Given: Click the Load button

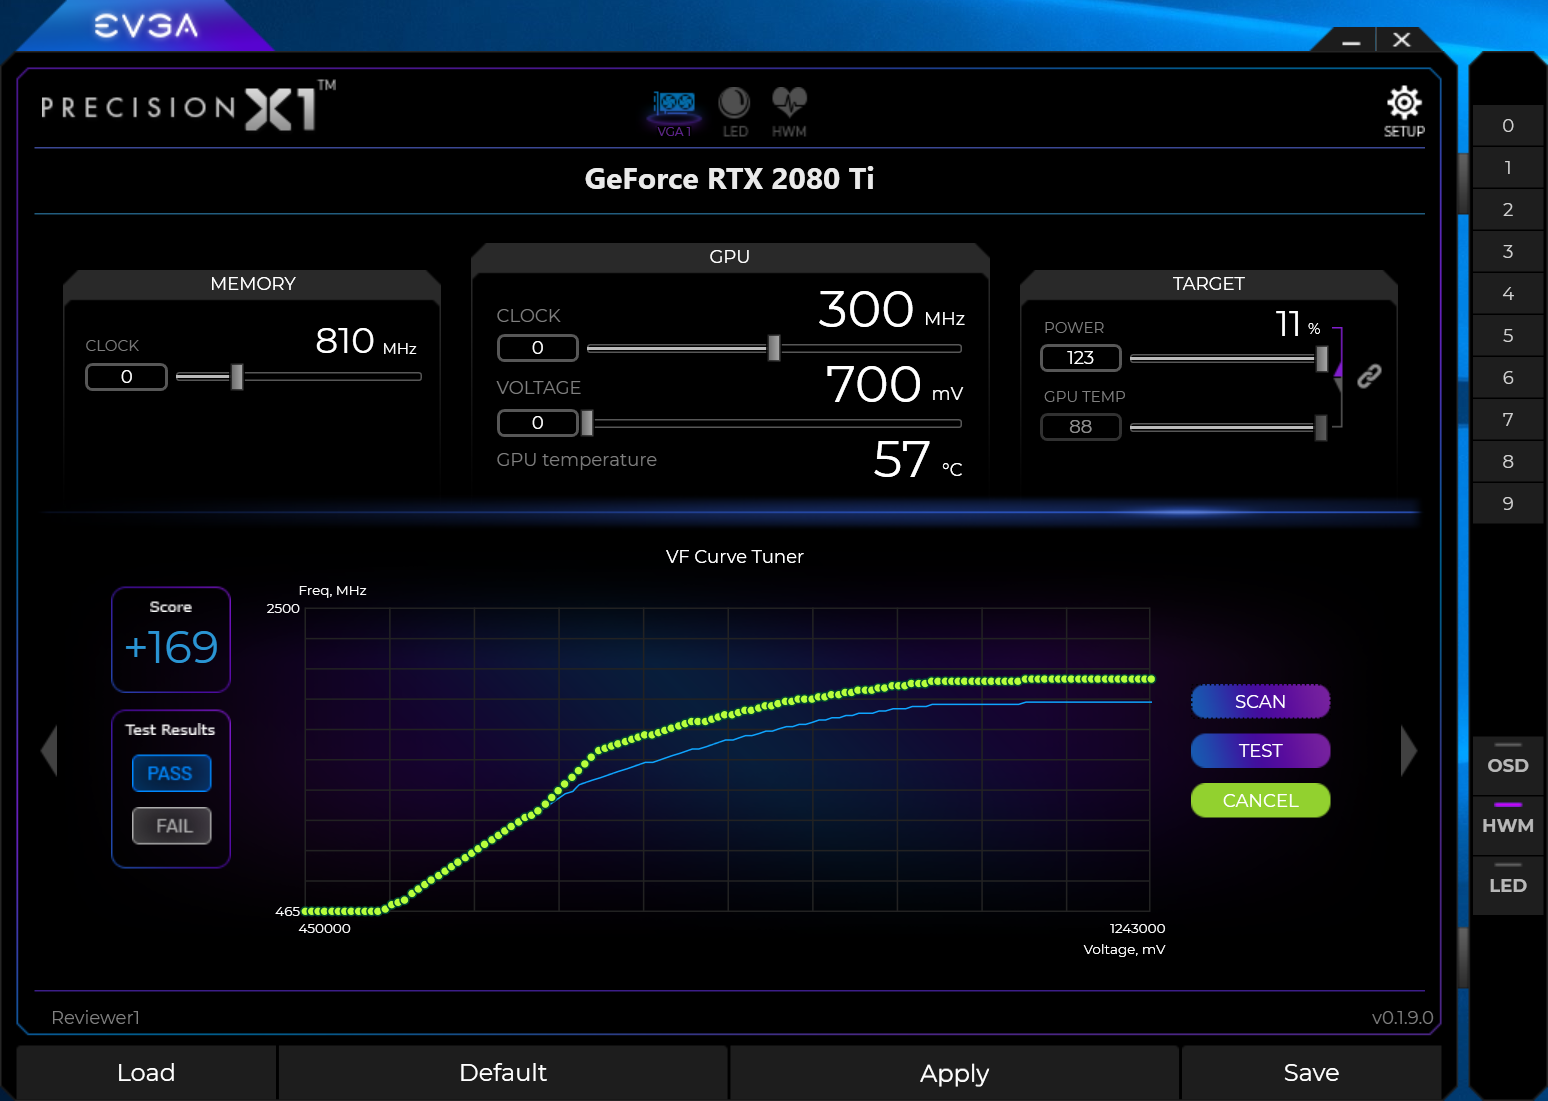Looking at the screenshot, I should click(146, 1073).
